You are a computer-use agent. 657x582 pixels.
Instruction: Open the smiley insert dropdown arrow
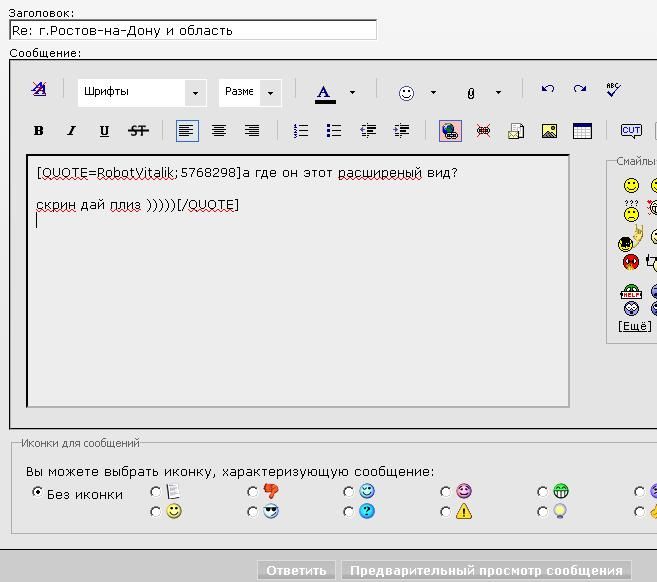433,92
